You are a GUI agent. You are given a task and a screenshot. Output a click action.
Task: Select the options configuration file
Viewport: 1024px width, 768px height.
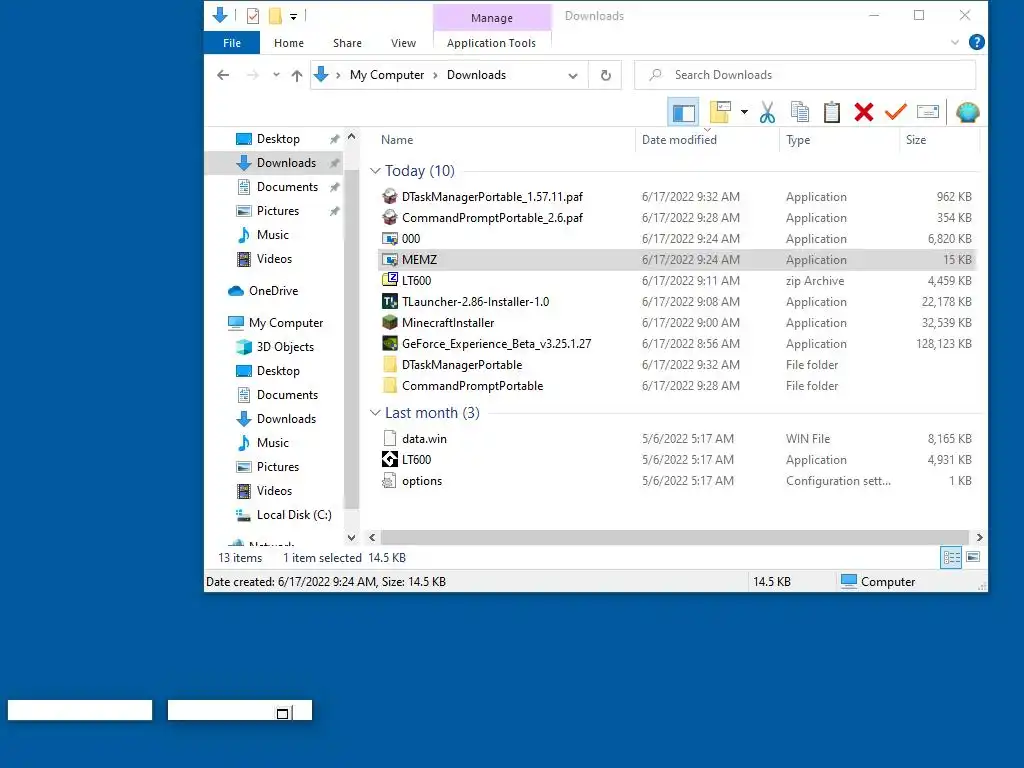[x=677, y=481]
